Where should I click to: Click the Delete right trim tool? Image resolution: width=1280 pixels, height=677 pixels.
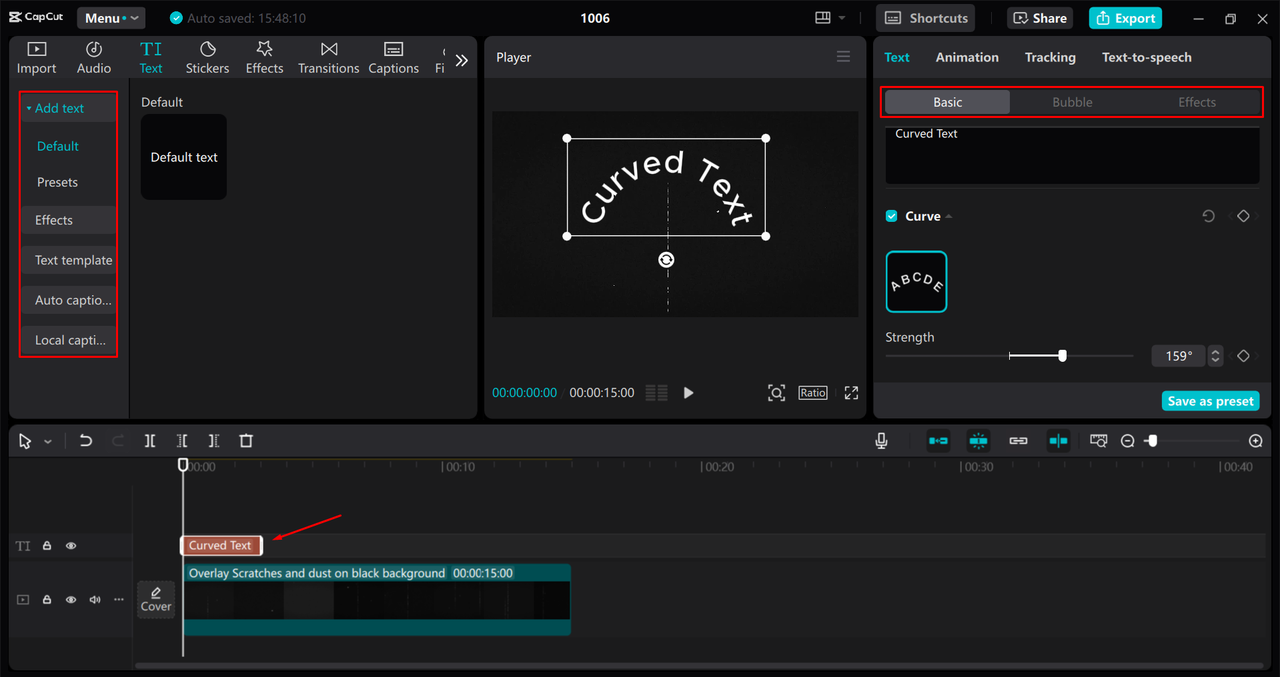[x=214, y=441]
